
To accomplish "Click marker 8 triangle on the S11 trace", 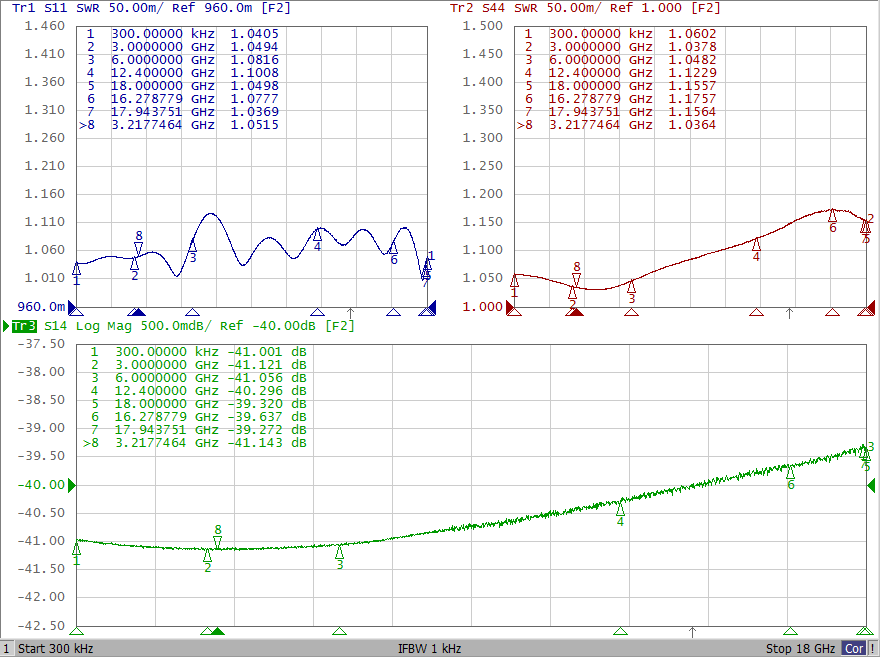I will (x=139, y=247).
